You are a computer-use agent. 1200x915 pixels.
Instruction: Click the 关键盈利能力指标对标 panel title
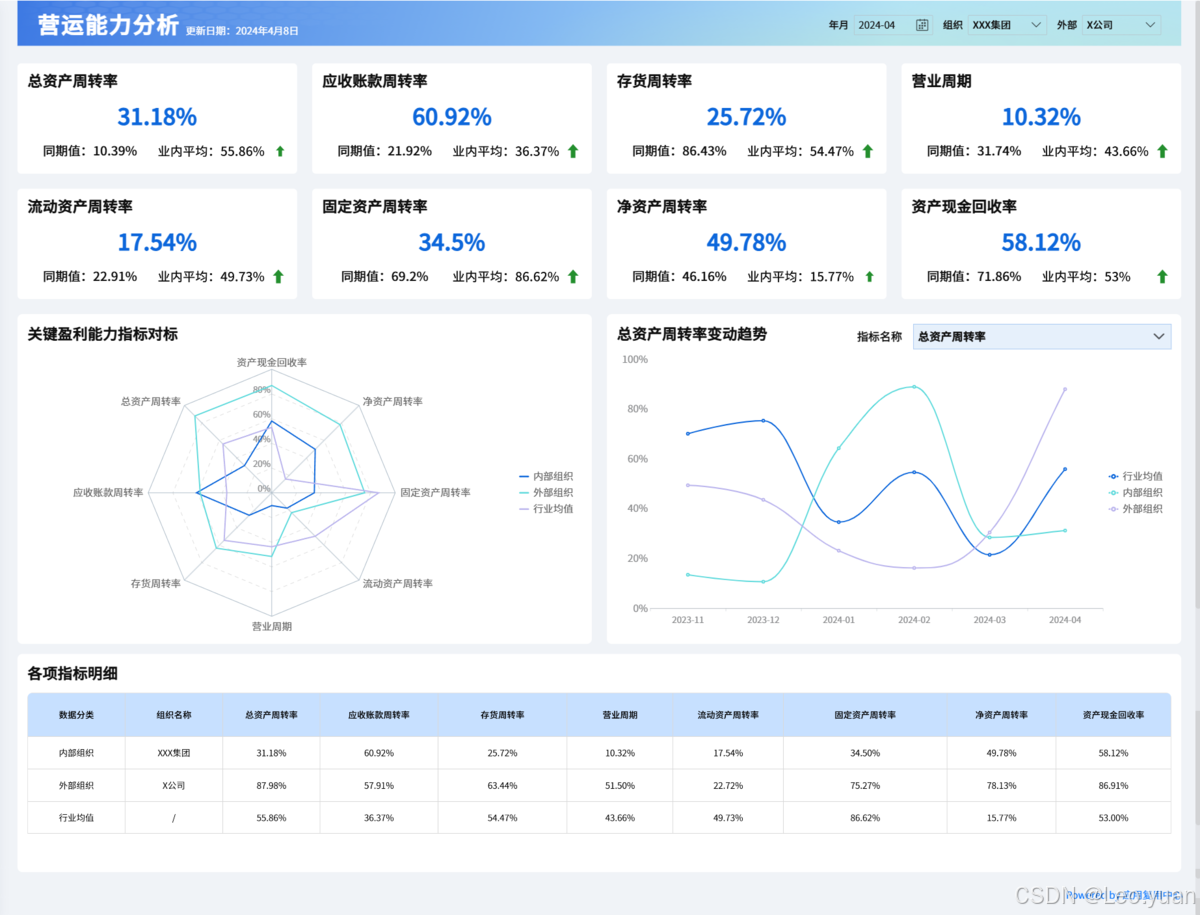[103, 334]
